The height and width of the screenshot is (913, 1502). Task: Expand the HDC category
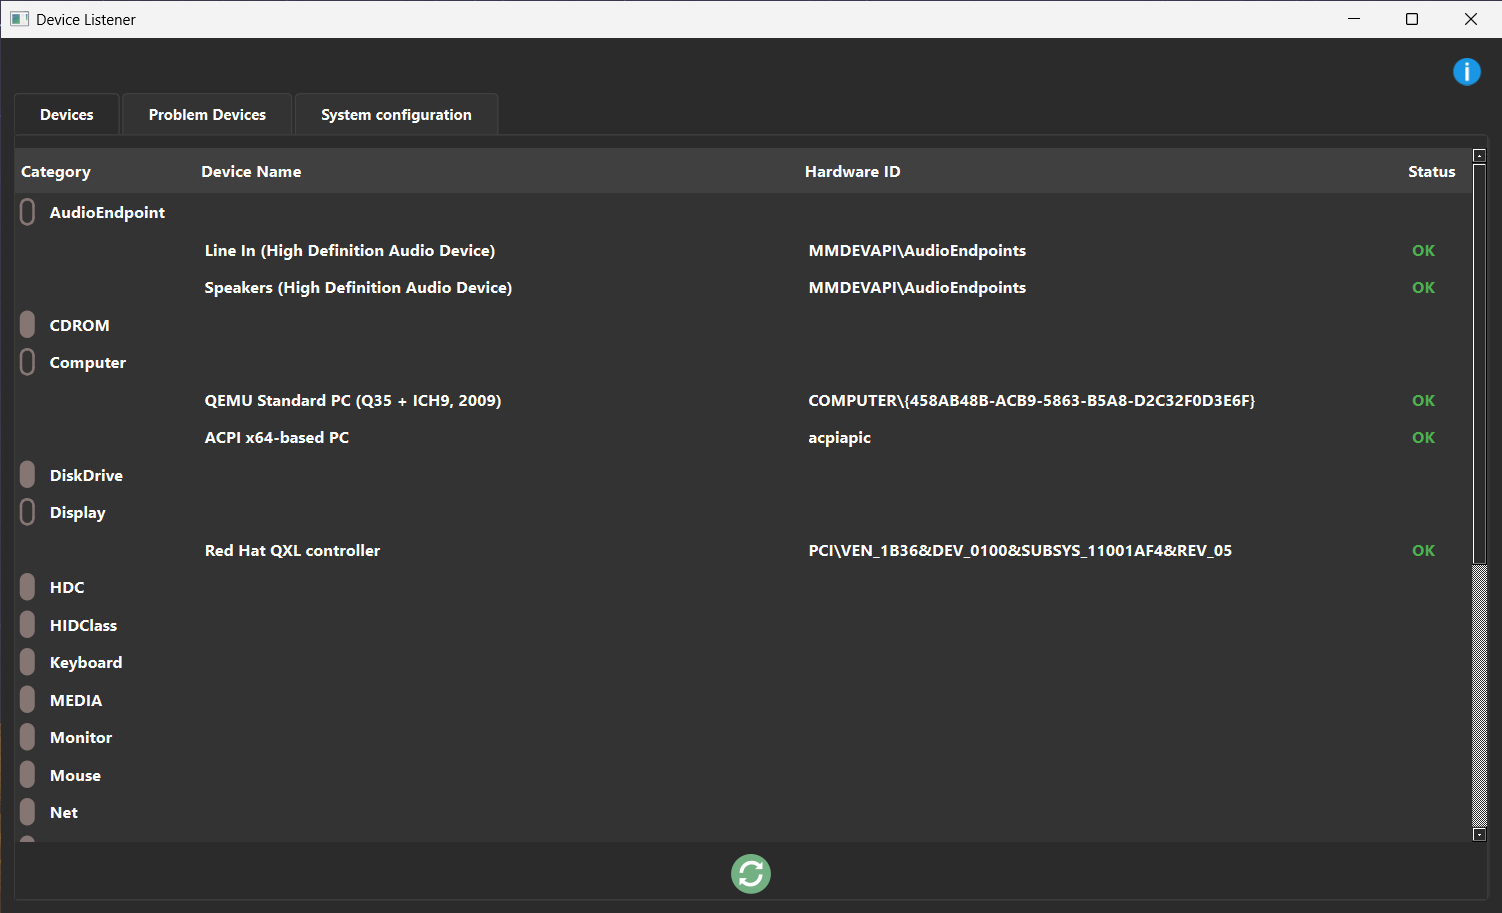tap(28, 587)
